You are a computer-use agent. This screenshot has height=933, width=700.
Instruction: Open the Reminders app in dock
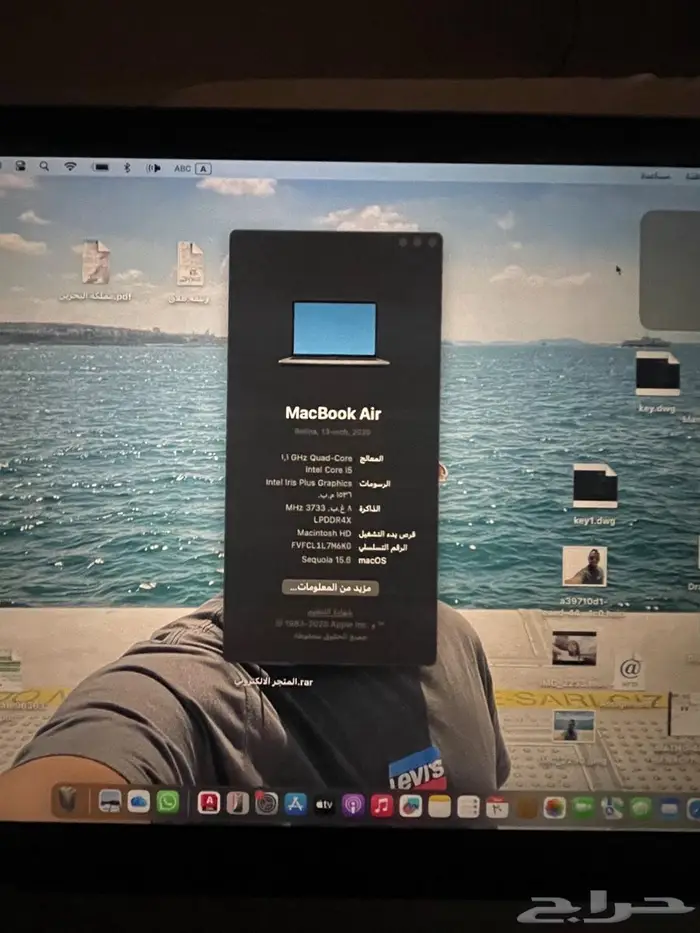pos(468,806)
